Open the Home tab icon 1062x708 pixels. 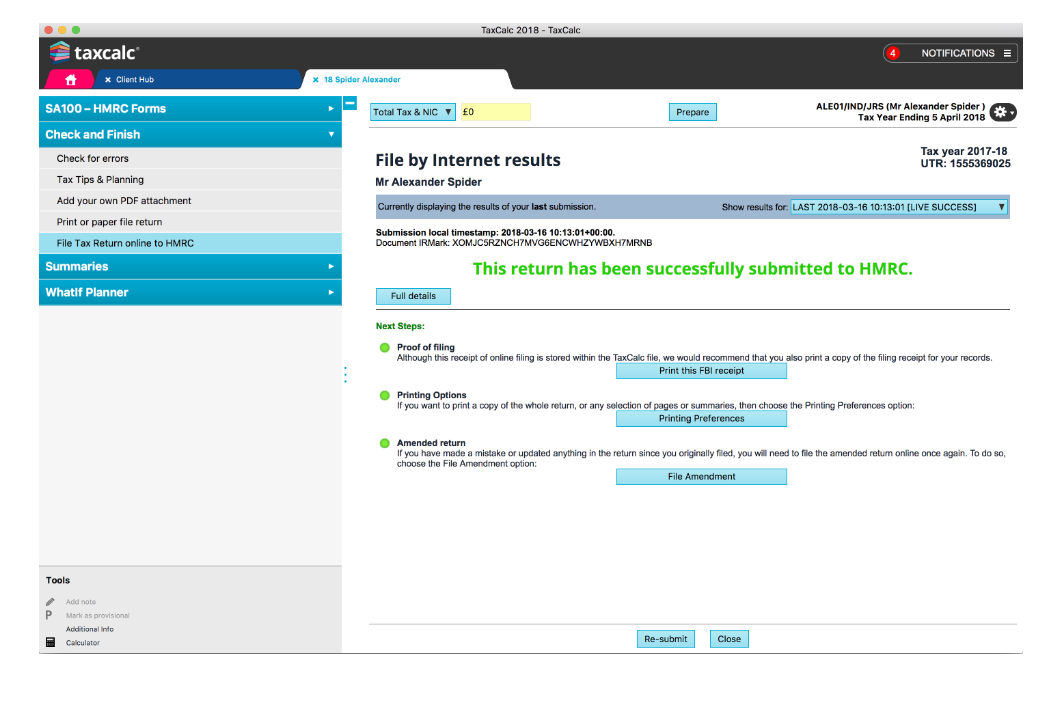coord(70,80)
